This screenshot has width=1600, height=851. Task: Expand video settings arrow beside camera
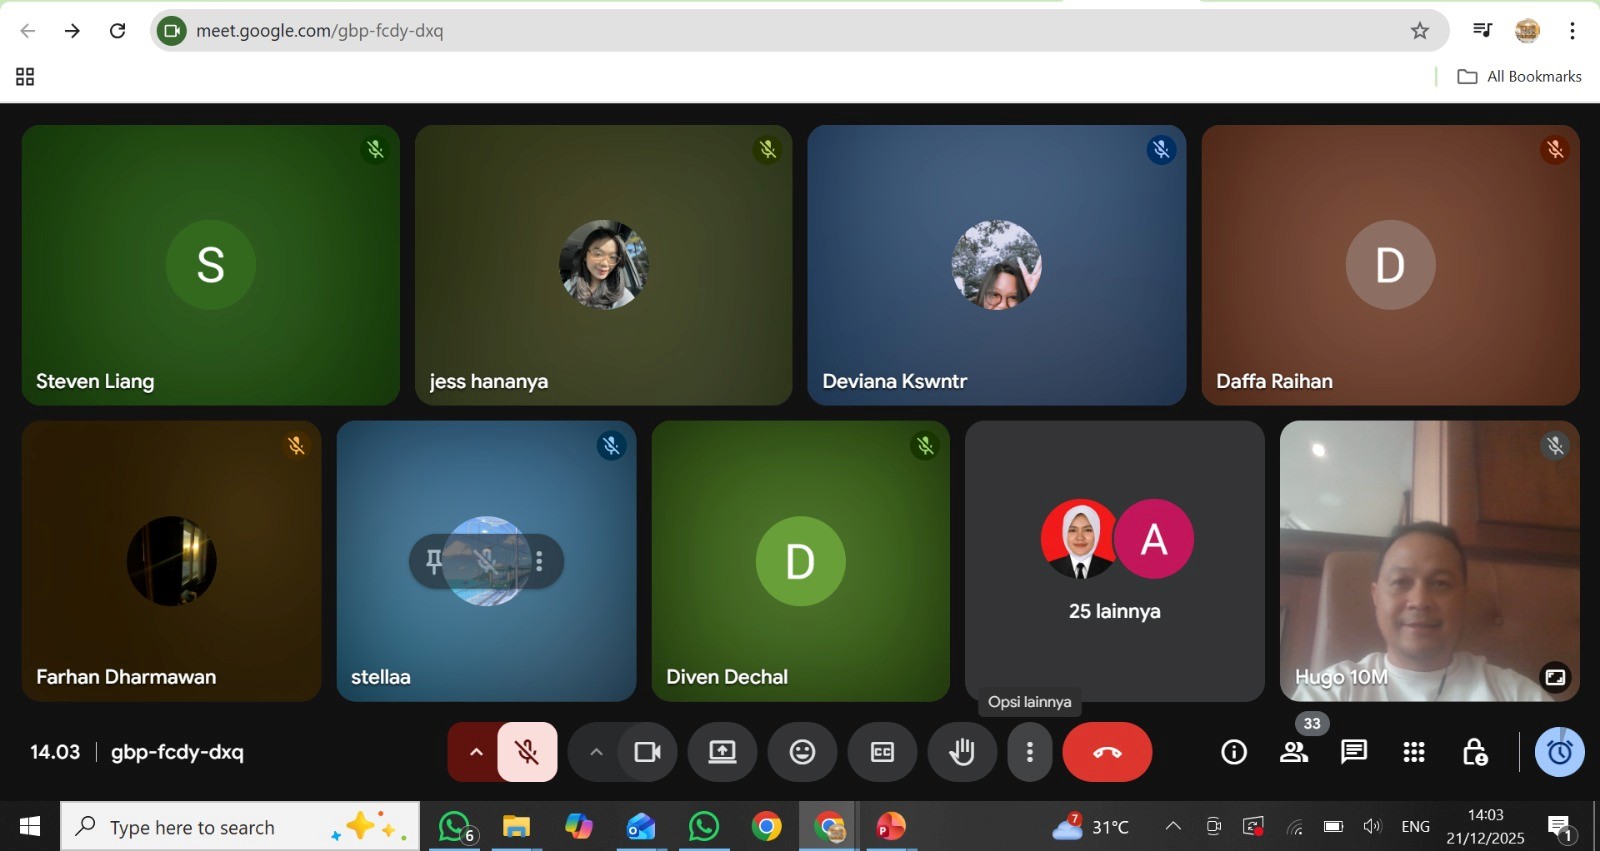click(596, 752)
